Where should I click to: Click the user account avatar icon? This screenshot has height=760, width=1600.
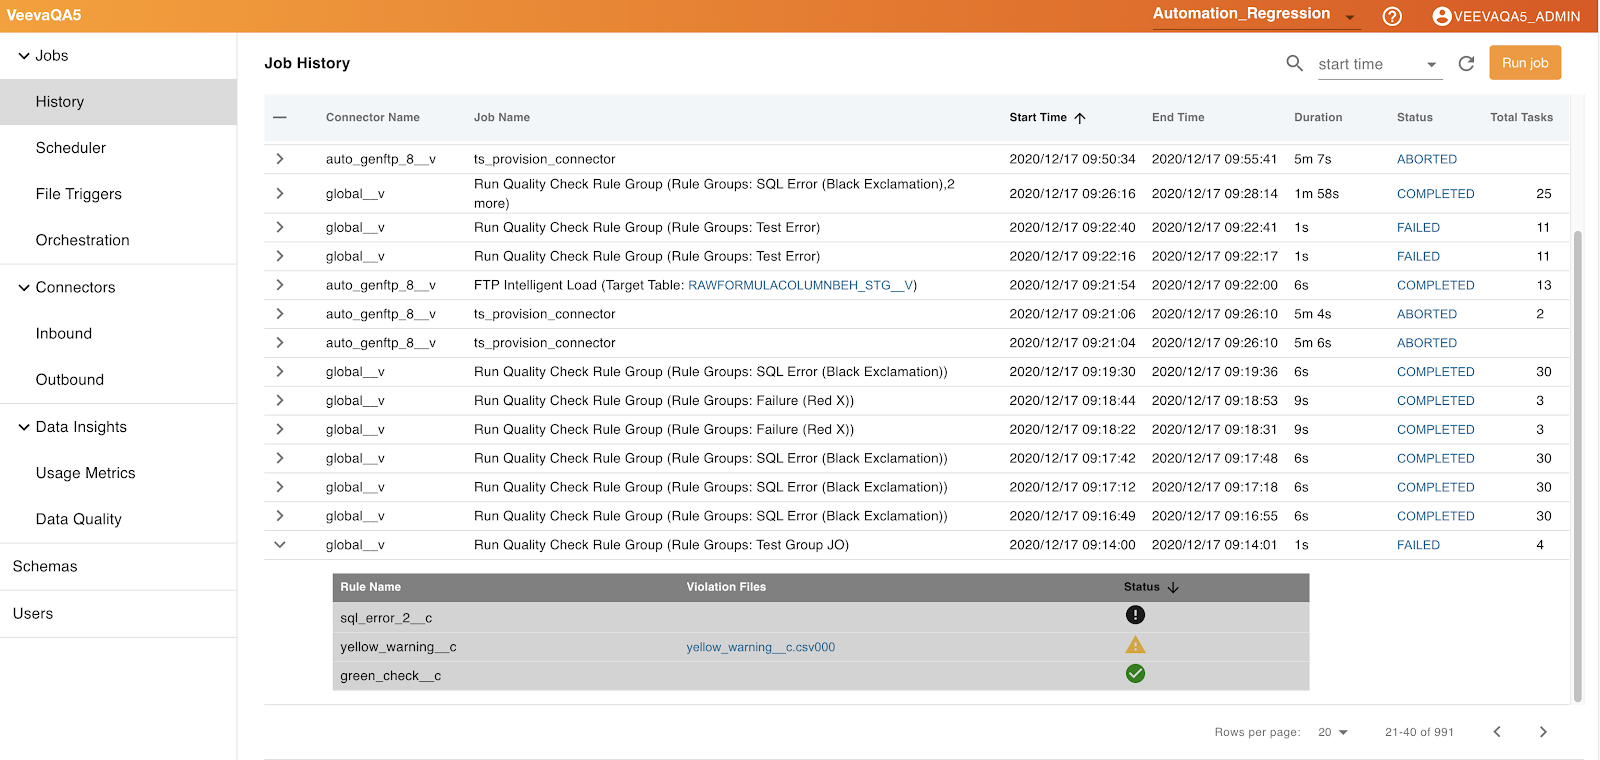(x=1441, y=16)
